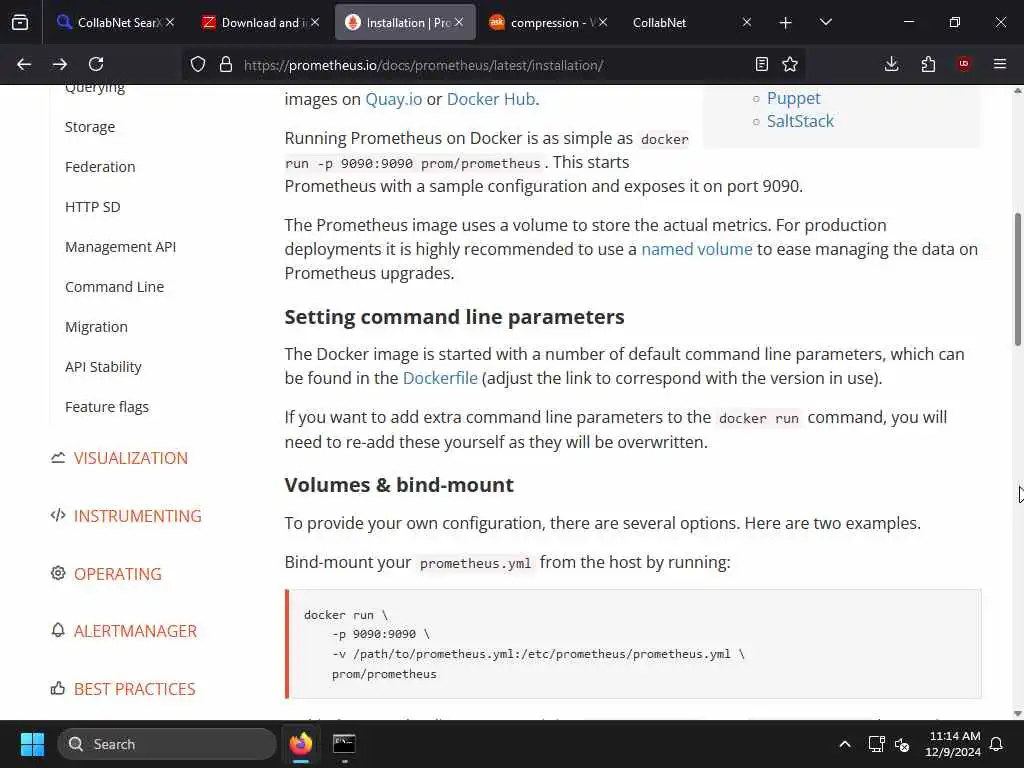Open the downloads panel

891,64
